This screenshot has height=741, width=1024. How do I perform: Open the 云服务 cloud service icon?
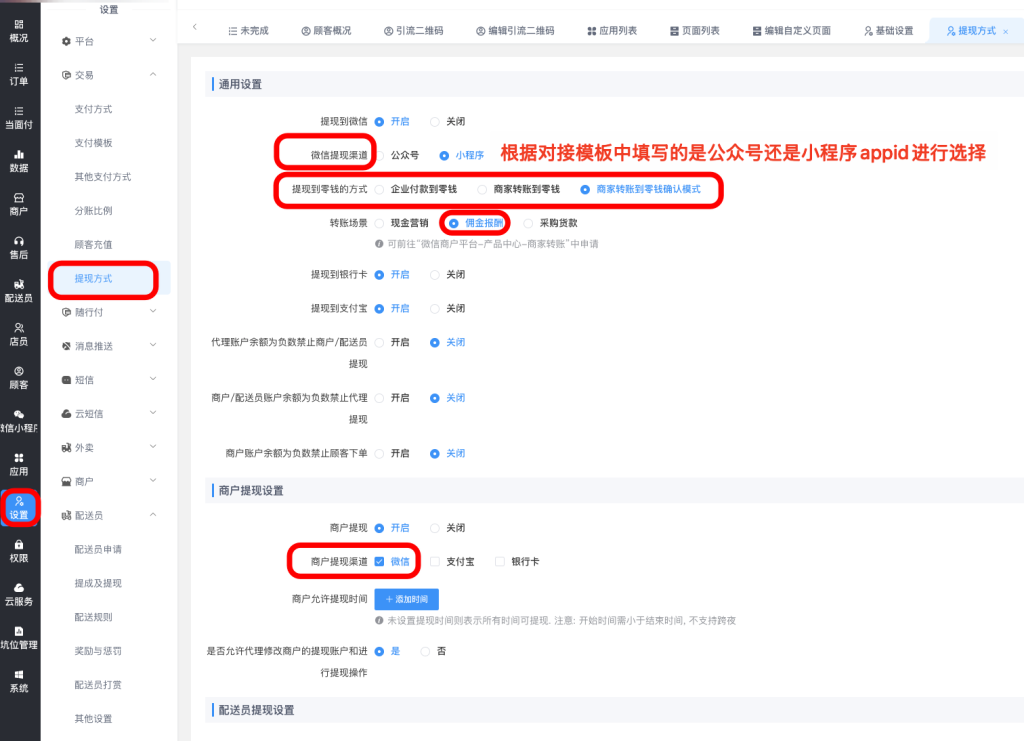pyautogui.click(x=19, y=594)
